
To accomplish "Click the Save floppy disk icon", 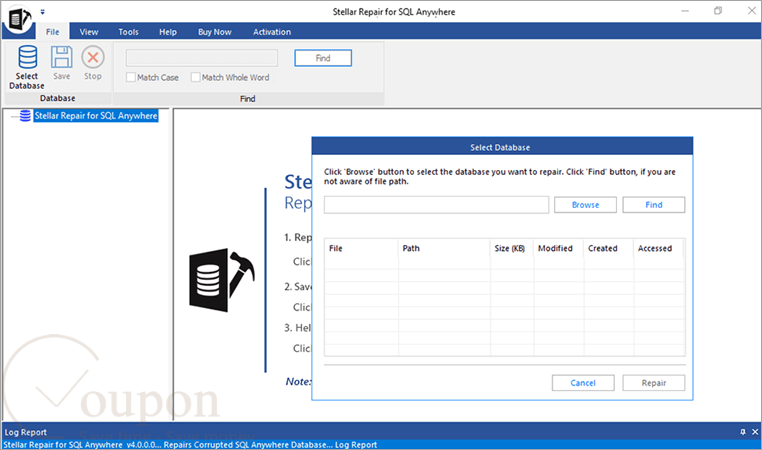I will (x=62, y=57).
